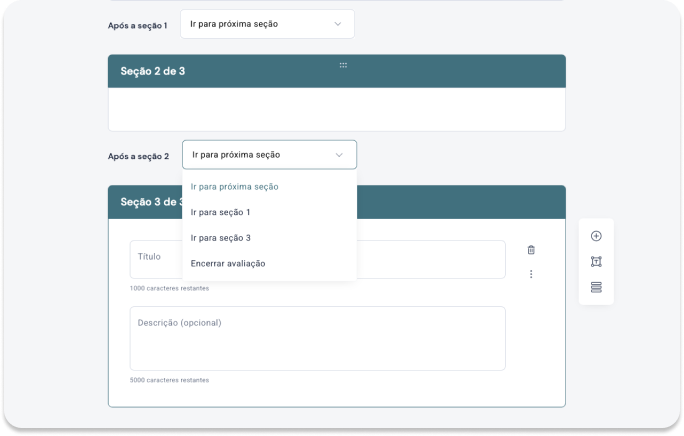This screenshot has height=436, width=684.
Task: Click the Seção 2 de 3 header
Action: coord(152,71)
